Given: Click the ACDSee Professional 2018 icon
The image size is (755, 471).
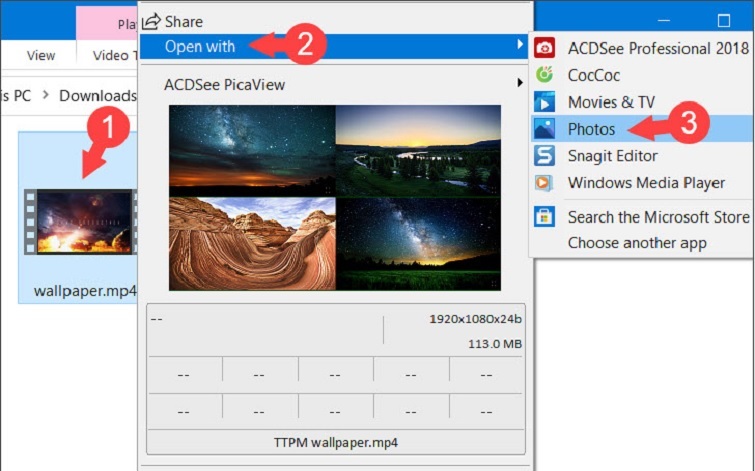Looking at the screenshot, I should point(544,48).
